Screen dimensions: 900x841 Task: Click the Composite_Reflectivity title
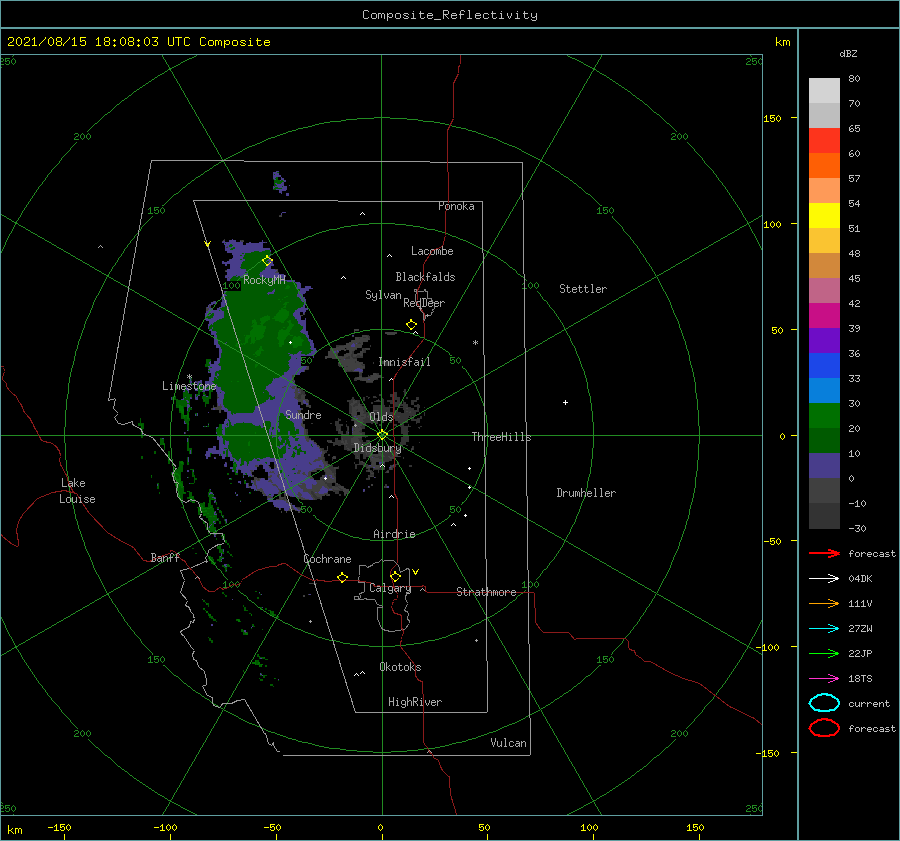pyautogui.click(x=450, y=15)
